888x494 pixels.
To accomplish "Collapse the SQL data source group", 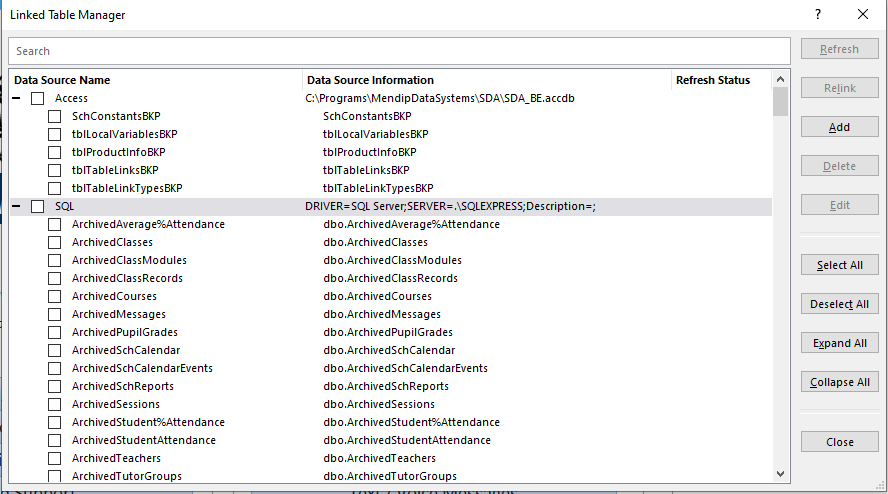I will tap(16, 206).
